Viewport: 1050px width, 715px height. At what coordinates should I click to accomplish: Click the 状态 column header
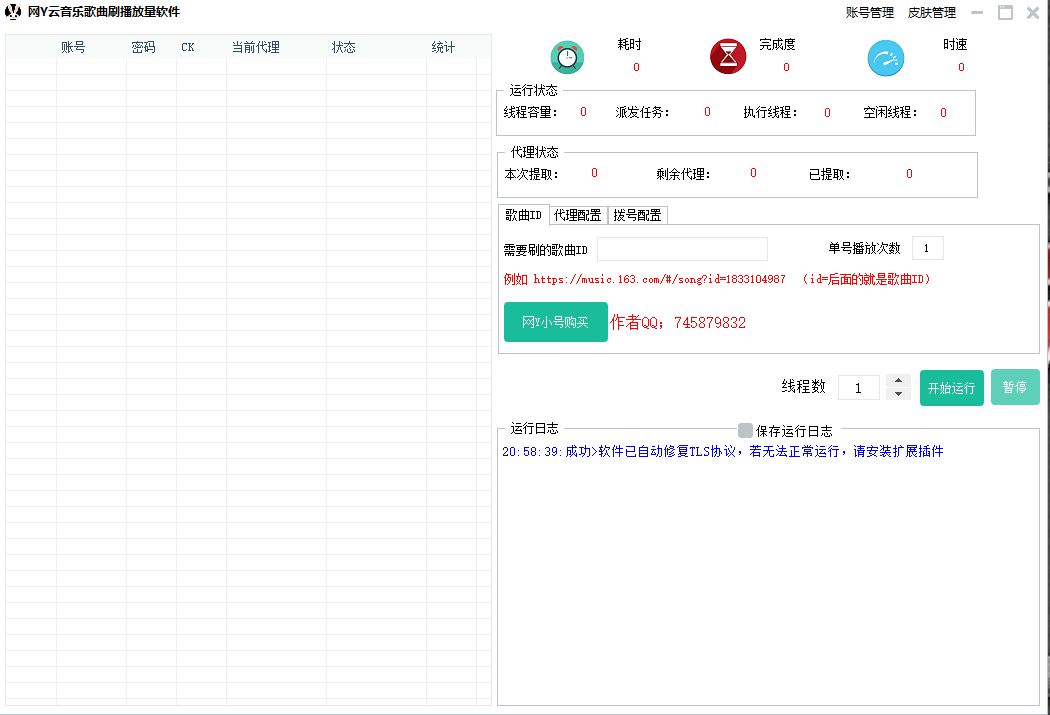(344, 47)
